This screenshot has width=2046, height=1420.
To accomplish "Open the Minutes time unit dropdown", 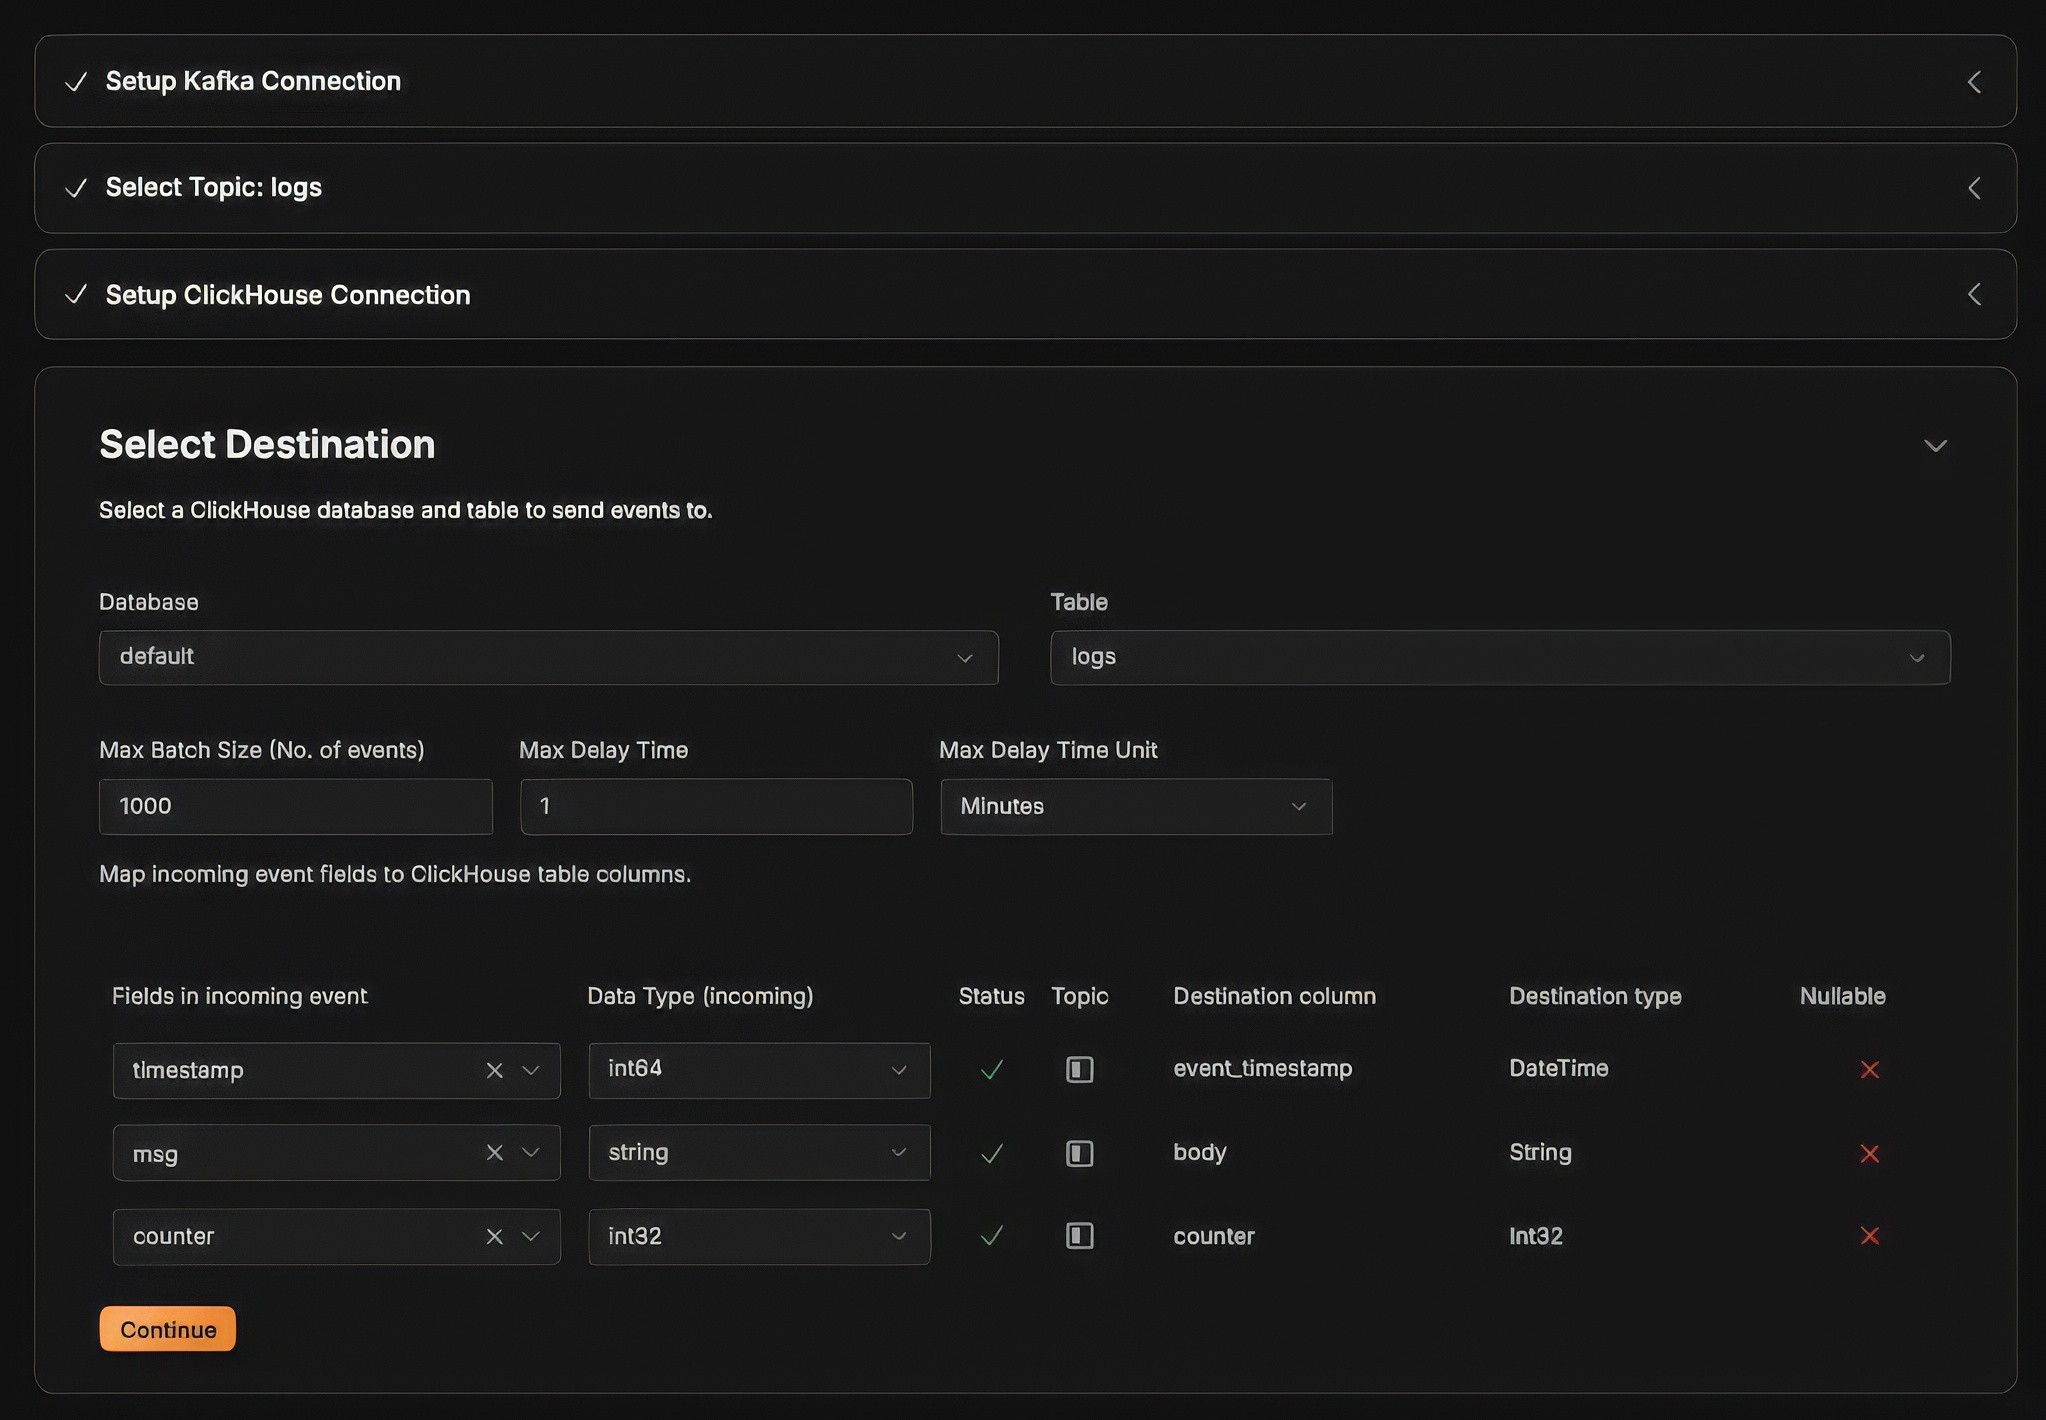I will coord(1135,806).
